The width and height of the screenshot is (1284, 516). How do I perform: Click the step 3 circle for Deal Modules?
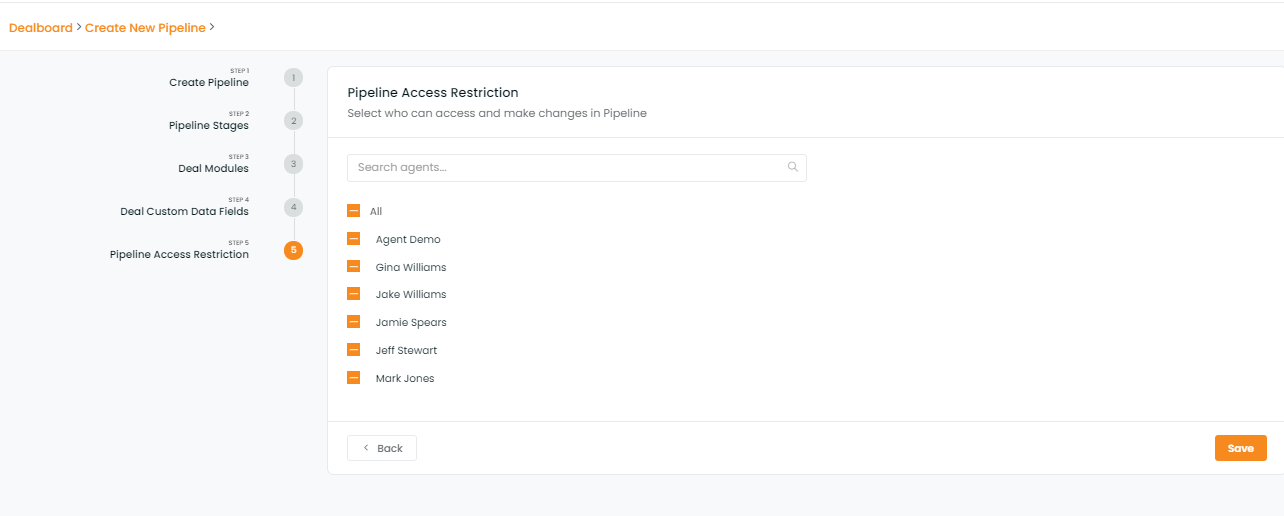tap(293, 164)
